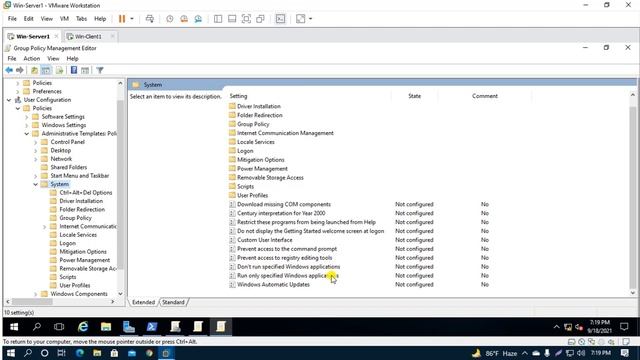The image size is (640, 360).
Task: Collapse the System tree node
Action: coord(36,184)
